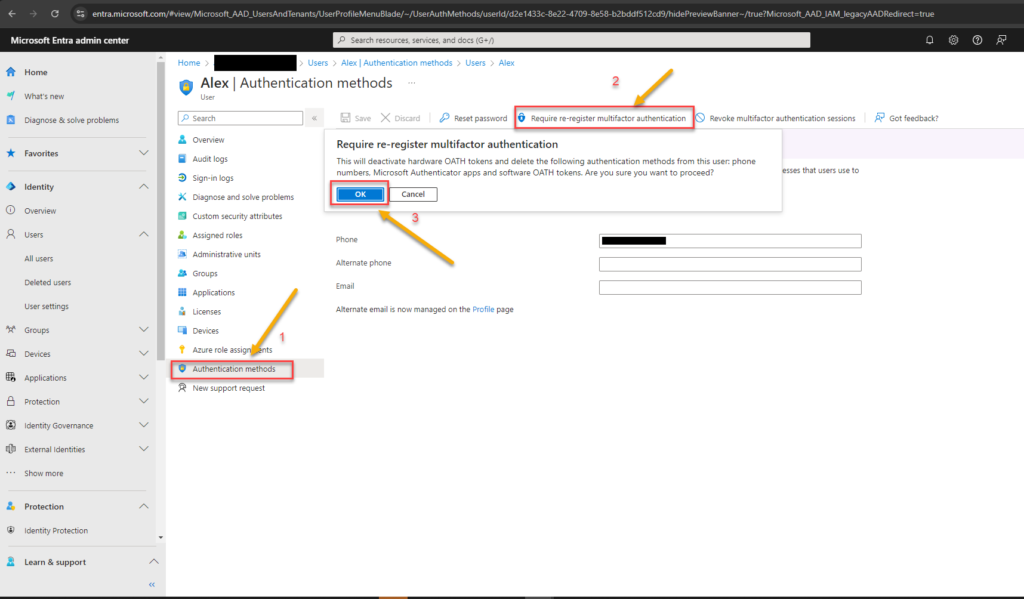Viewport: 1024px width, 599px height.
Task: Expand the Favorites section chevron
Action: [x=144, y=153]
